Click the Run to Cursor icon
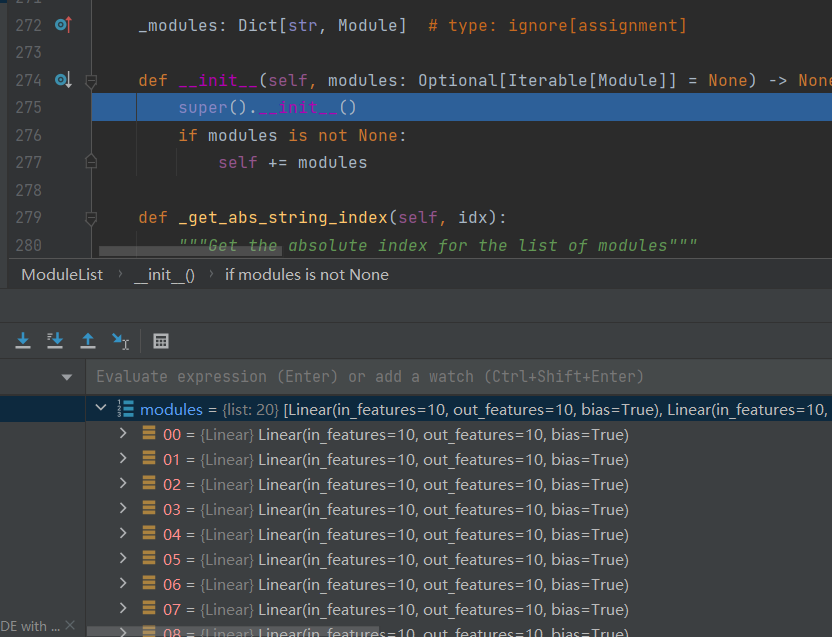832x637 pixels. pyautogui.click(x=120, y=341)
